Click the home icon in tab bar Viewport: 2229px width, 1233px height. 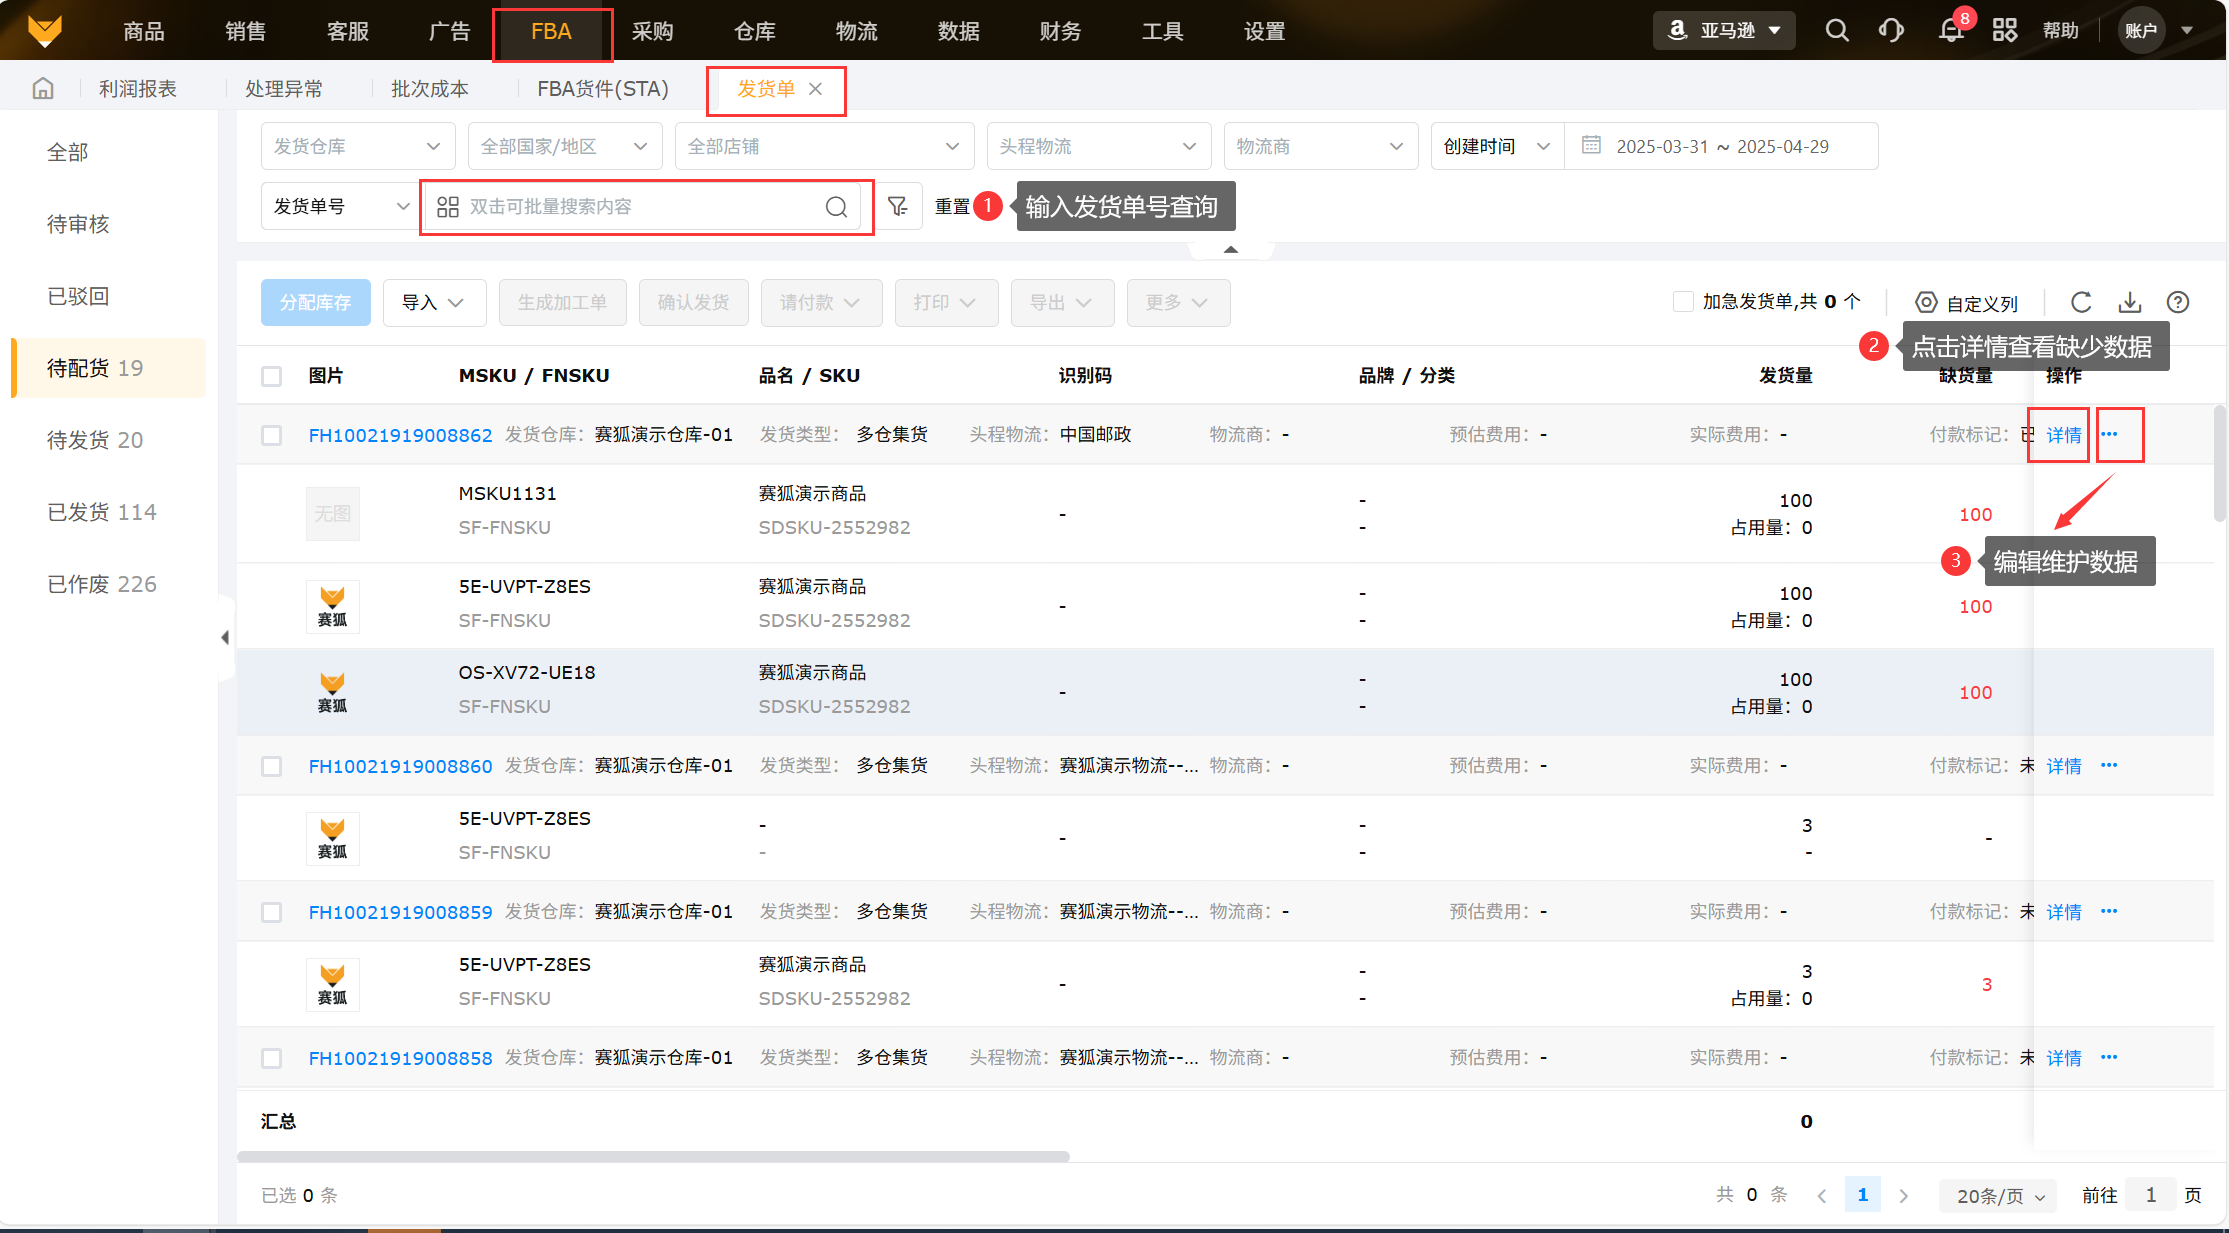(x=42, y=89)
